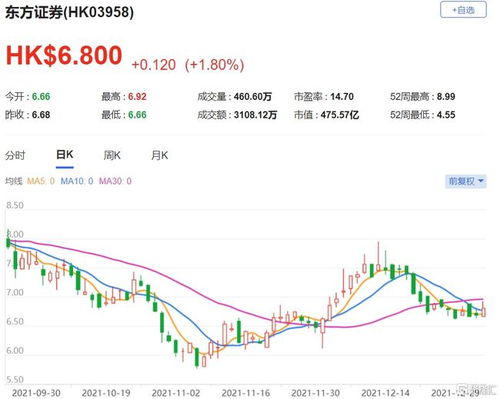Screen dimensions: 500x399
Task: Click the 东方证券(HK03958) stock title
Action: point(69,13)
